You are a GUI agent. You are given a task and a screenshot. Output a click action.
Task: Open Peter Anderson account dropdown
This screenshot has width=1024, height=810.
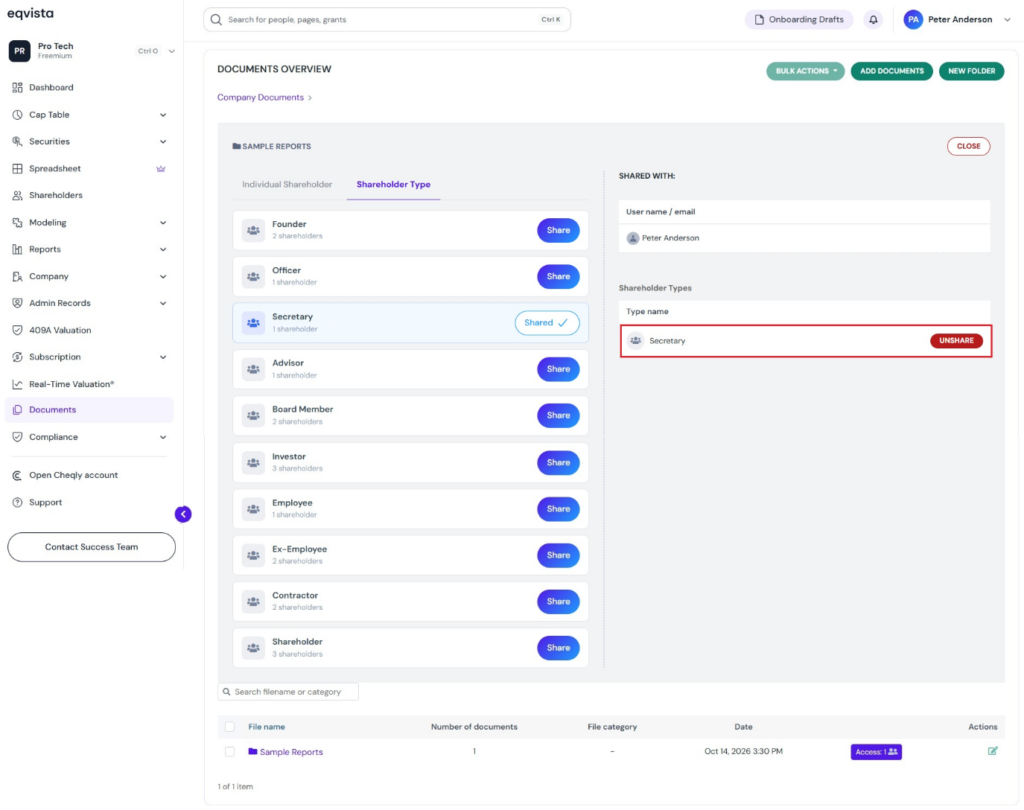[1008, 20]
